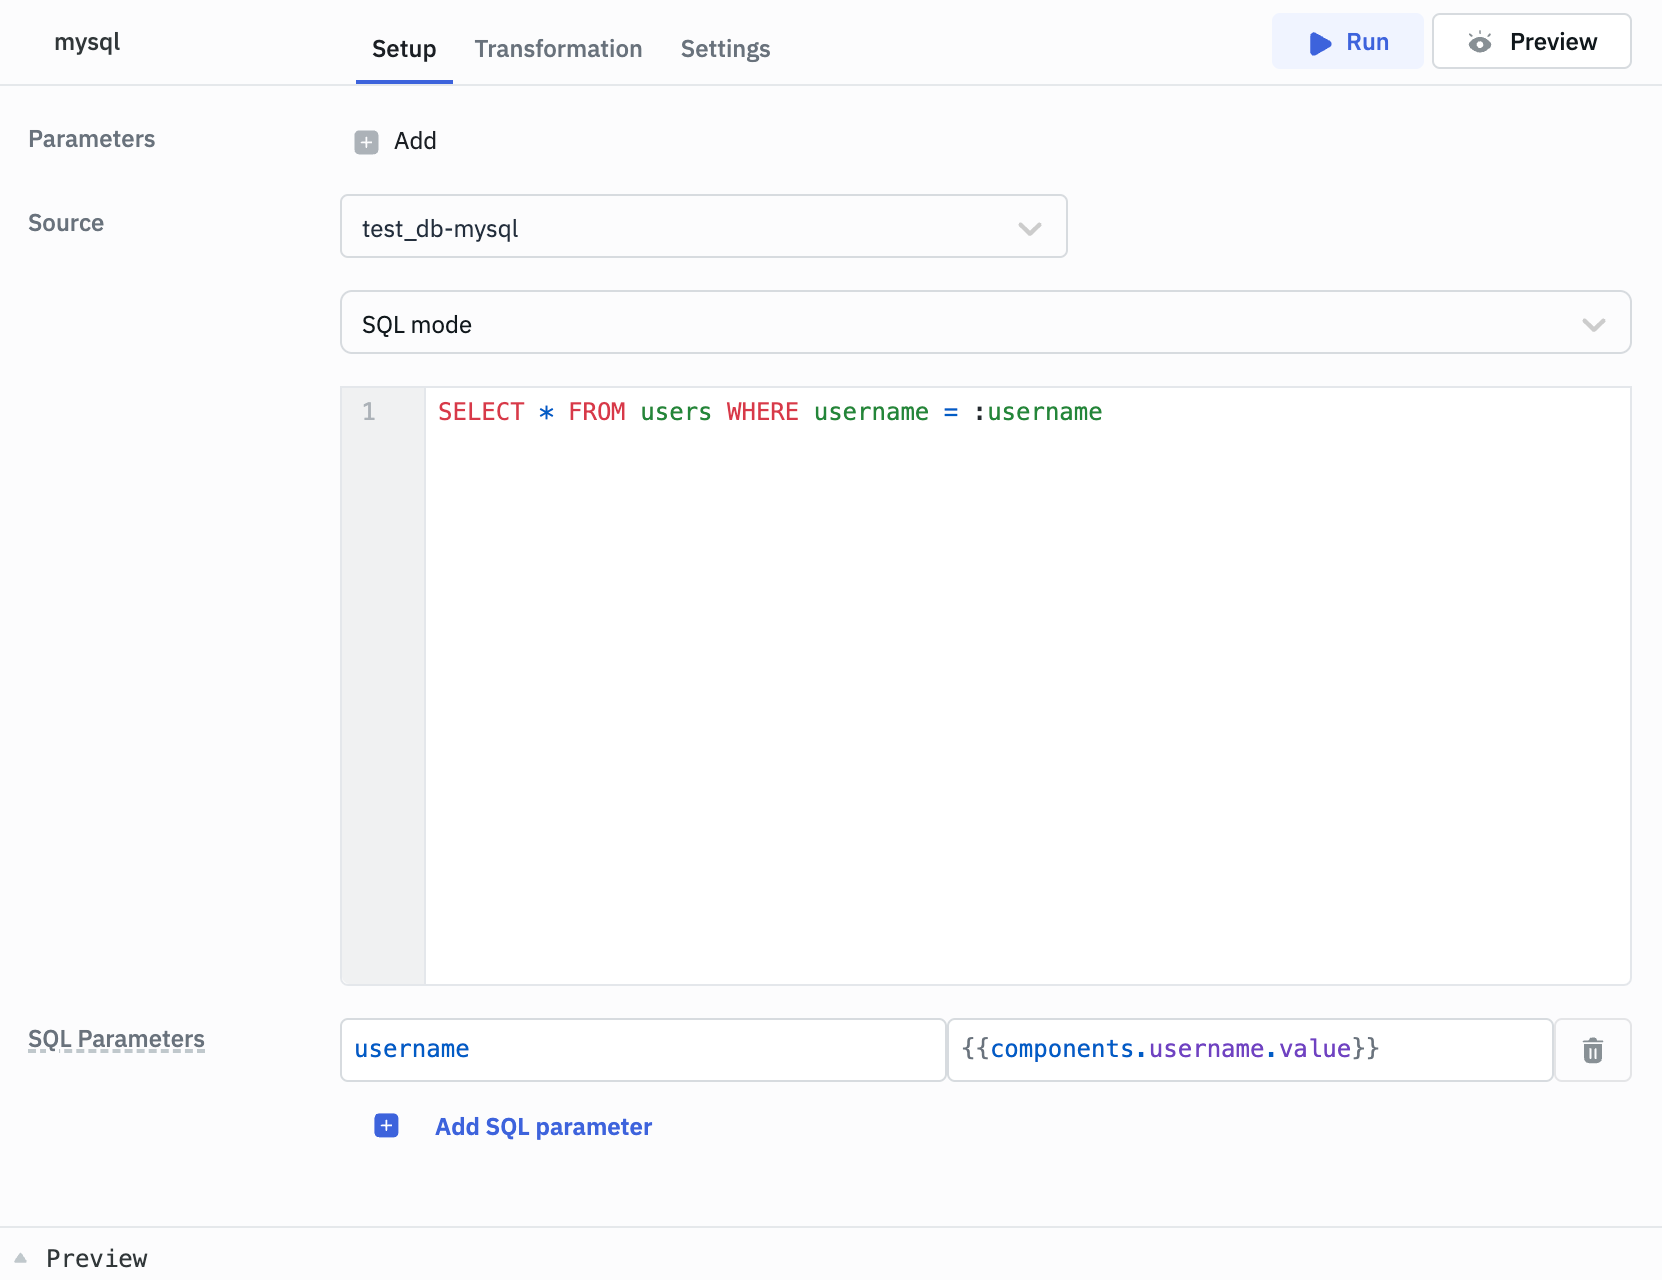Click the Add parameters text button
The width and height of the screenshot is (1662, 1280).
[x=415, y=141]
